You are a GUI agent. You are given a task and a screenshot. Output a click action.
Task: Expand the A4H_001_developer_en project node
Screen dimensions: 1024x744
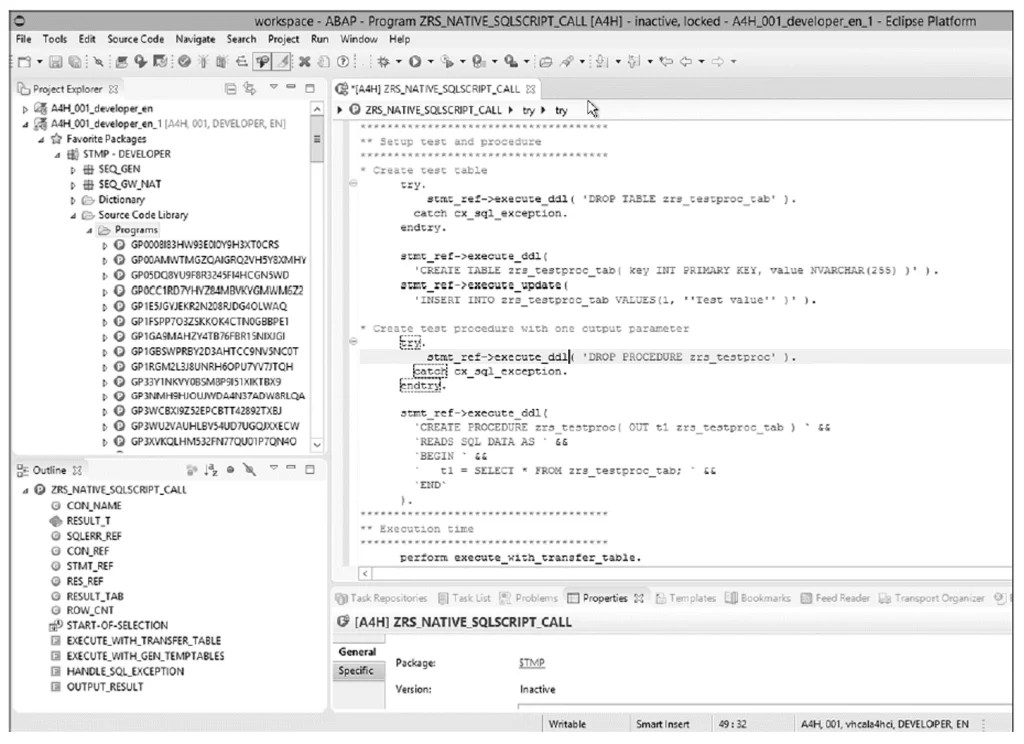pos(25,109)
